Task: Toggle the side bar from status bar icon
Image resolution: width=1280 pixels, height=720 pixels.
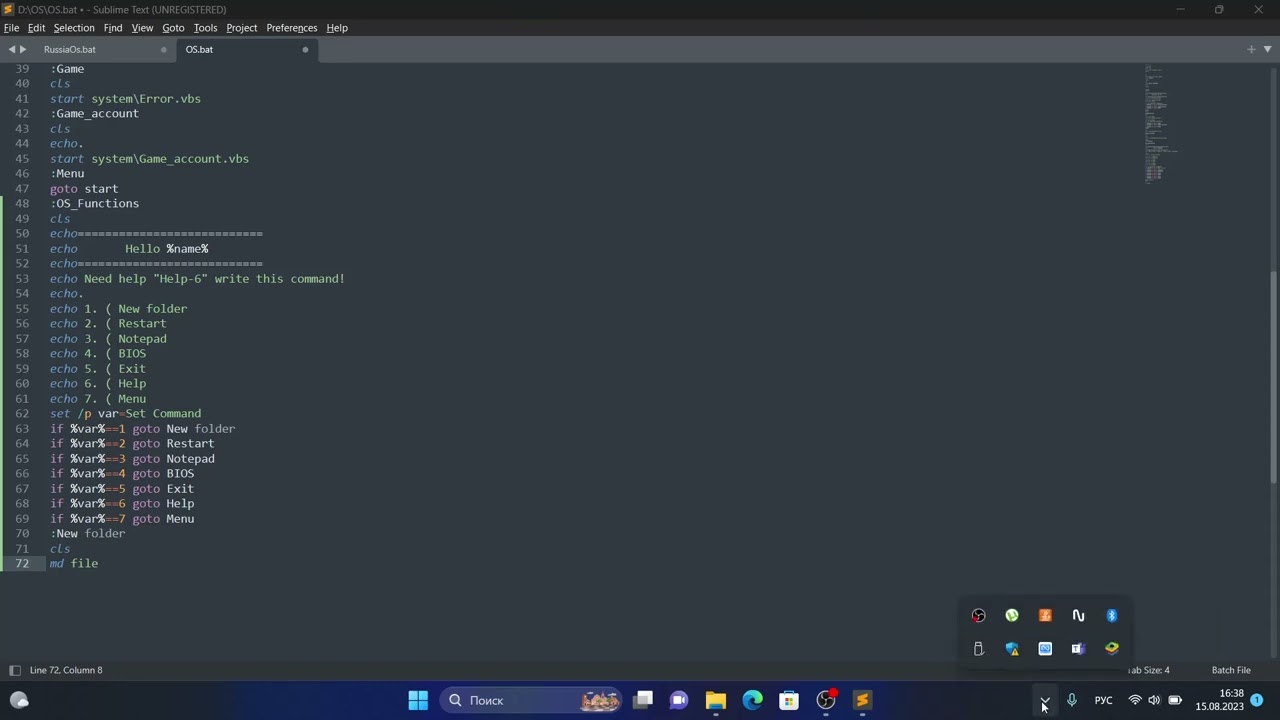Action: 14,670
